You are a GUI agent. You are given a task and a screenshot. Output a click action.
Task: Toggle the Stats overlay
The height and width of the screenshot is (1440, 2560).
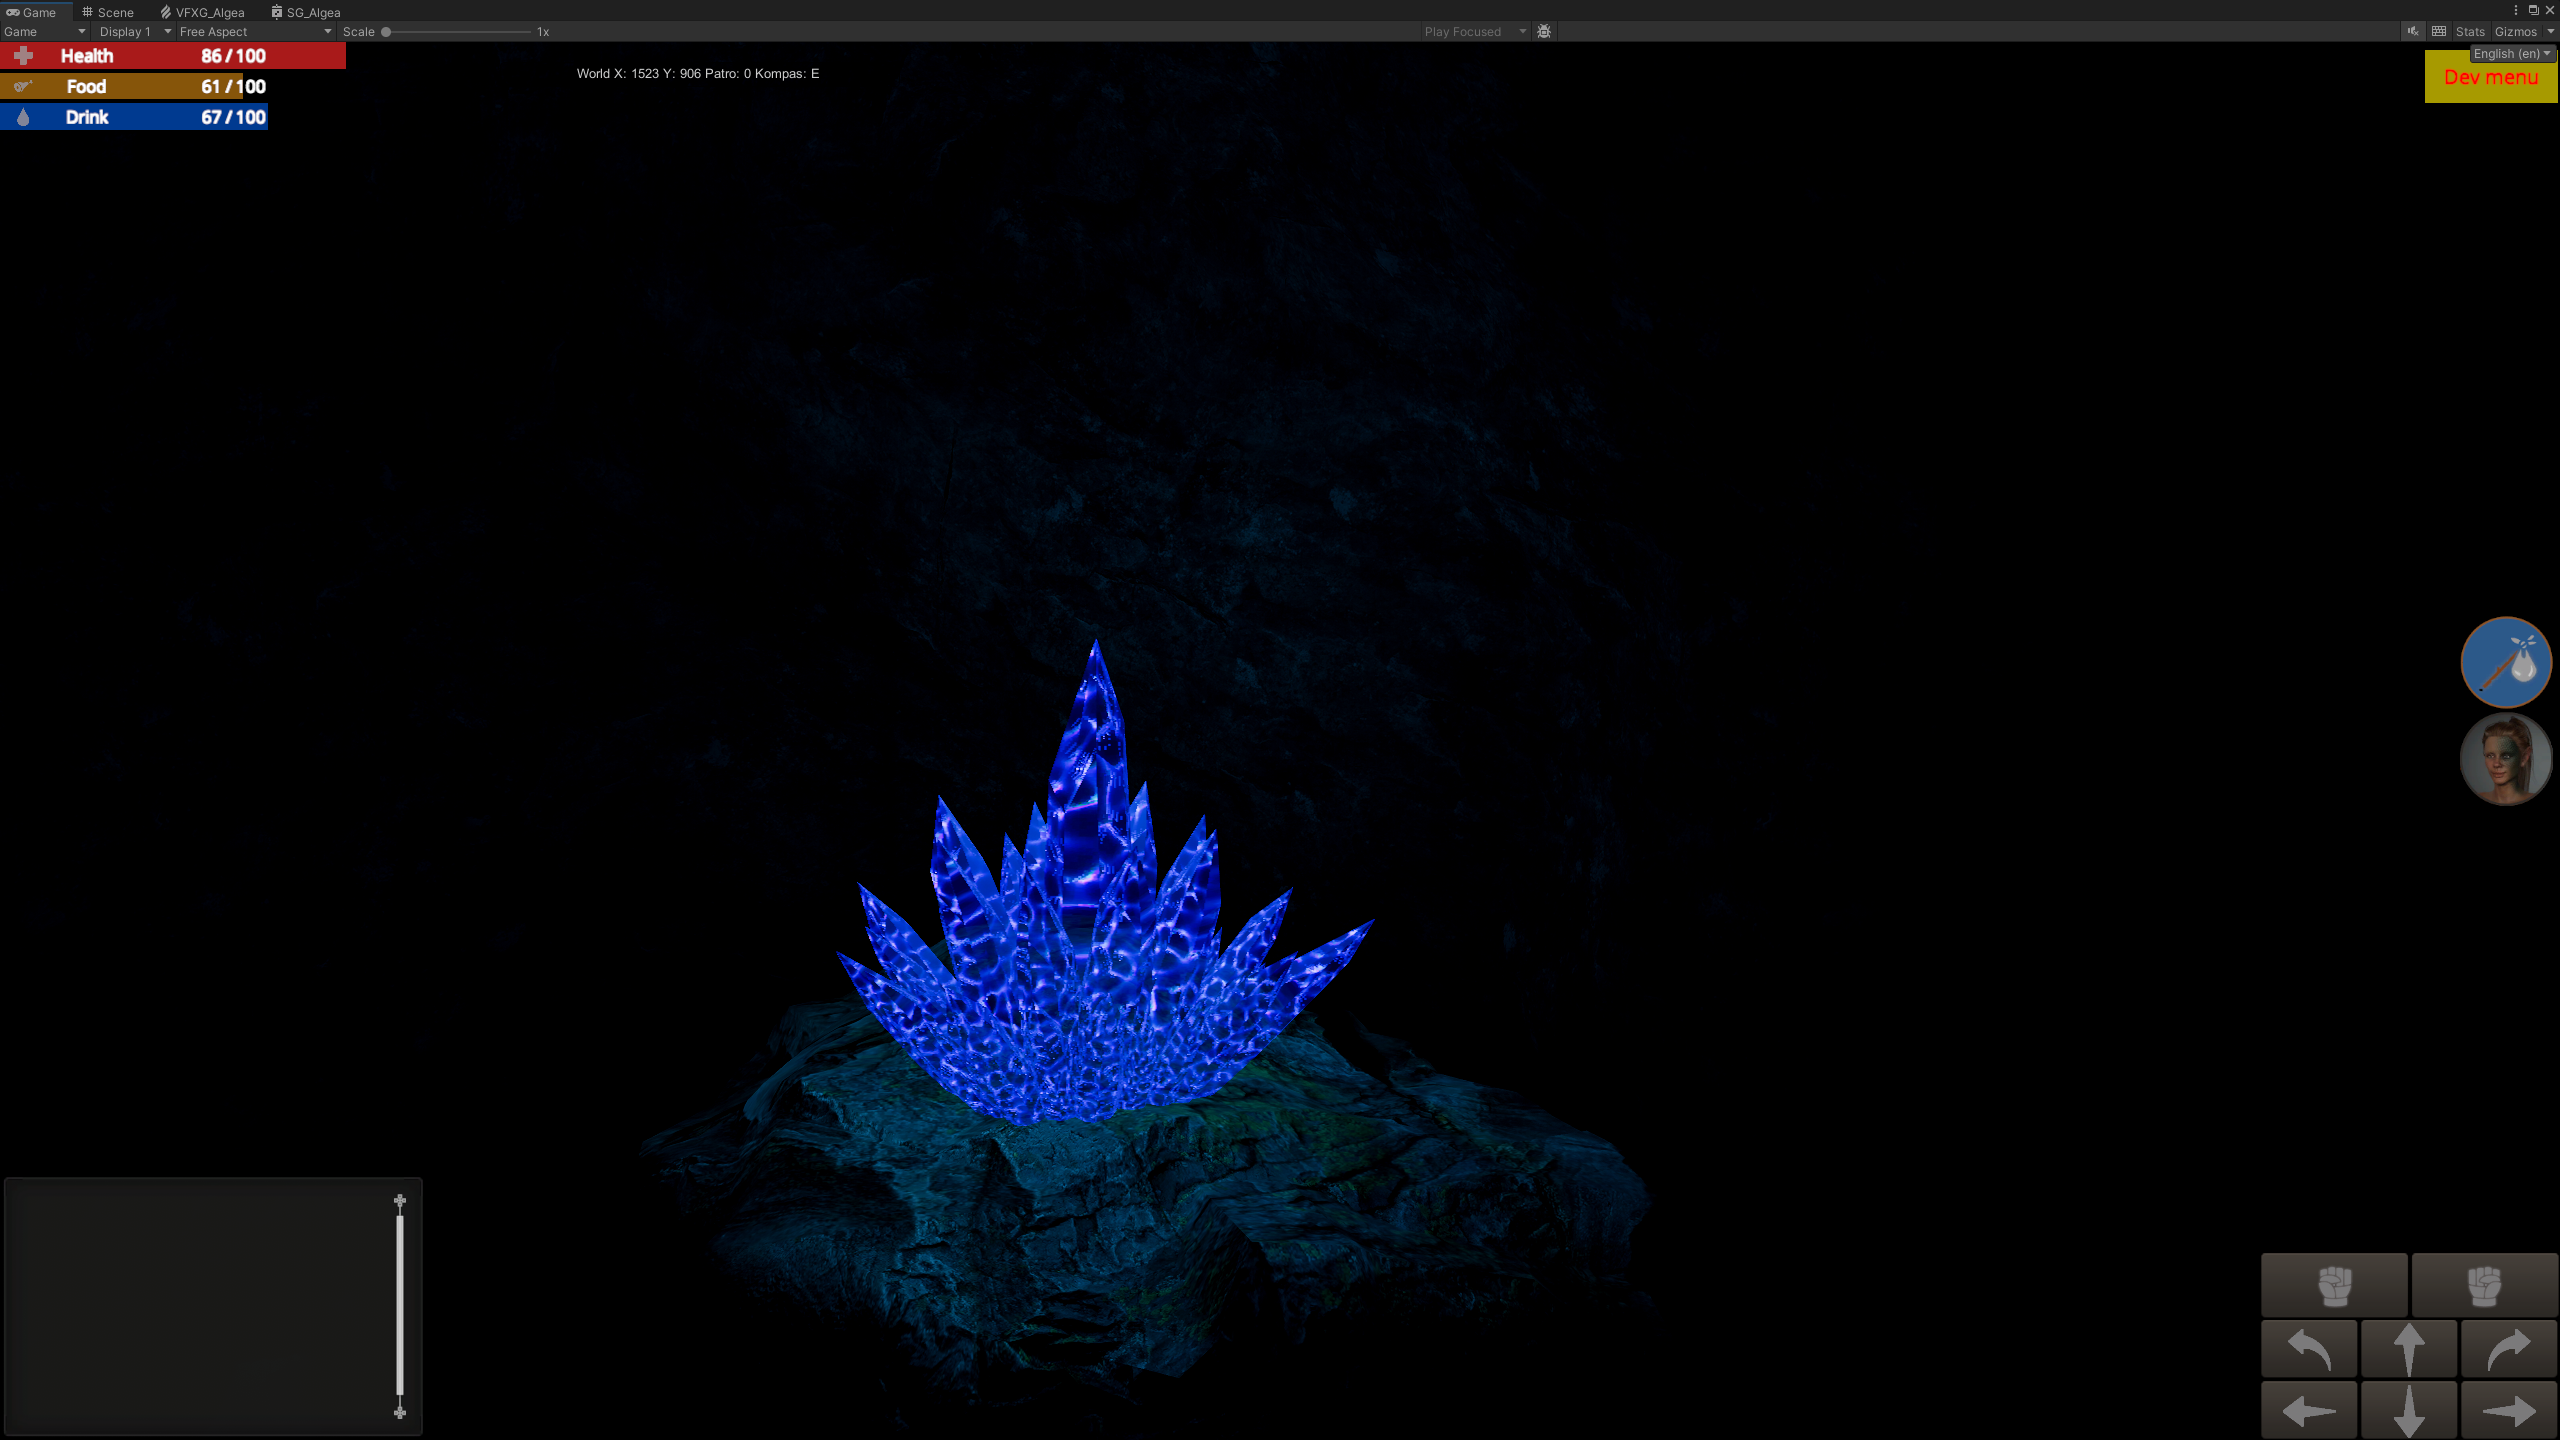(2469, 31)
